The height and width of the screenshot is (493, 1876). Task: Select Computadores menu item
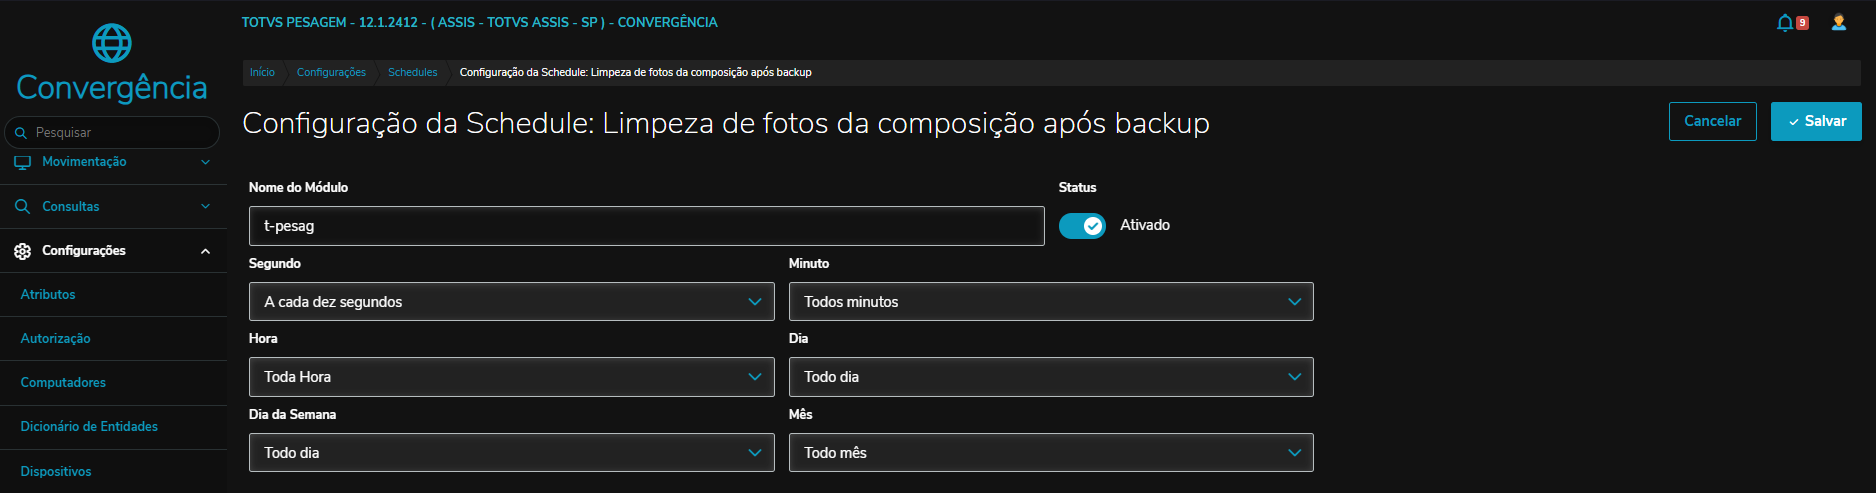[63, 383]
